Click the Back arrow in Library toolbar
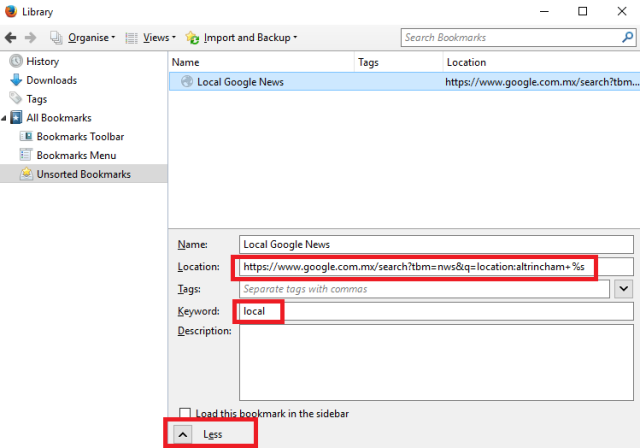640x448 pixels. [11, 38]
